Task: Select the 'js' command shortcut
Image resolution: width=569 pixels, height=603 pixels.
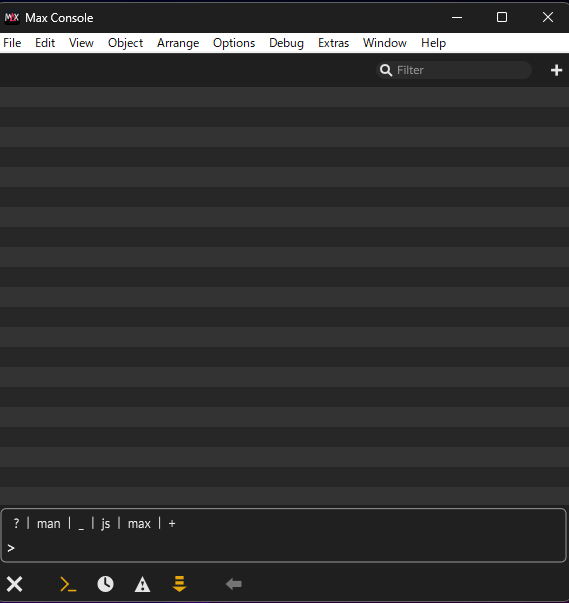Action: pyautogui.click(x=106, y=524)
